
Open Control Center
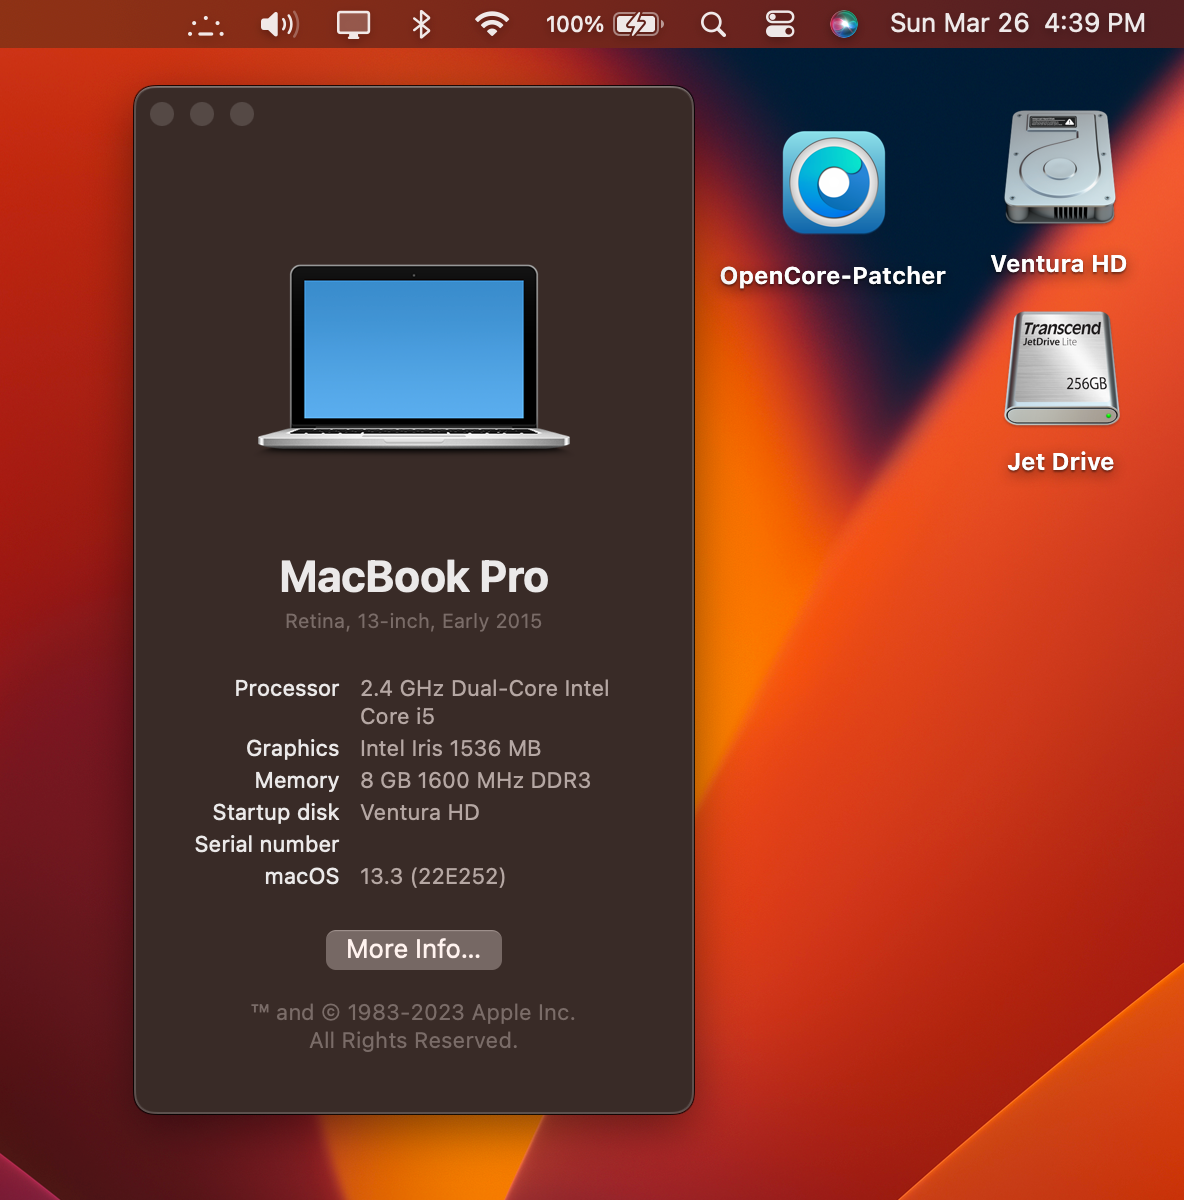780,24
